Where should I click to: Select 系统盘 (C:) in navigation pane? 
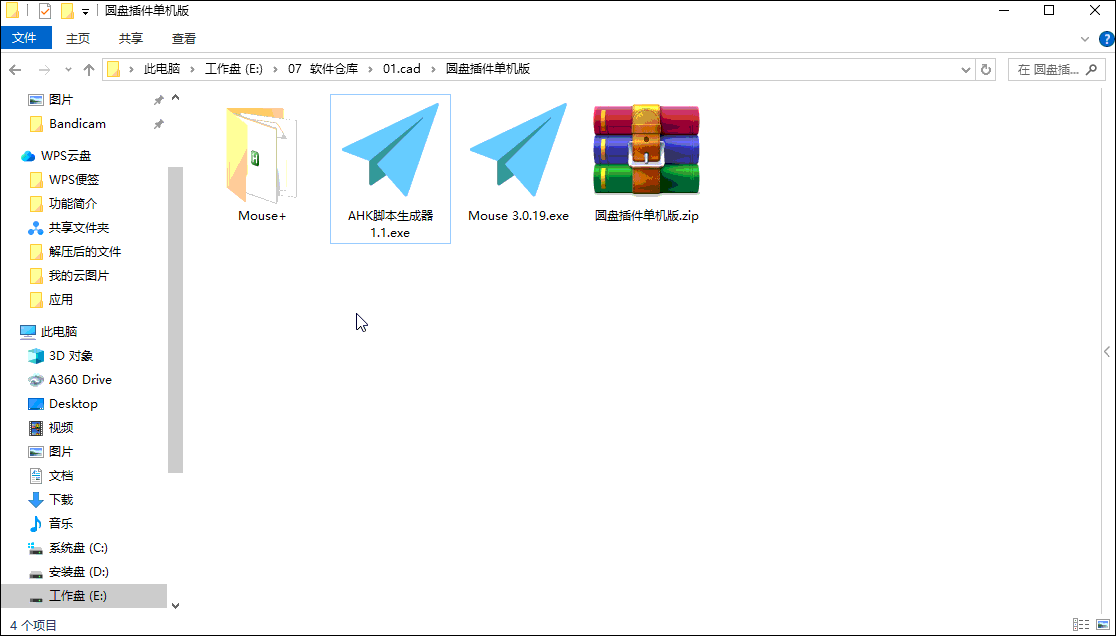tap(78, 548)
